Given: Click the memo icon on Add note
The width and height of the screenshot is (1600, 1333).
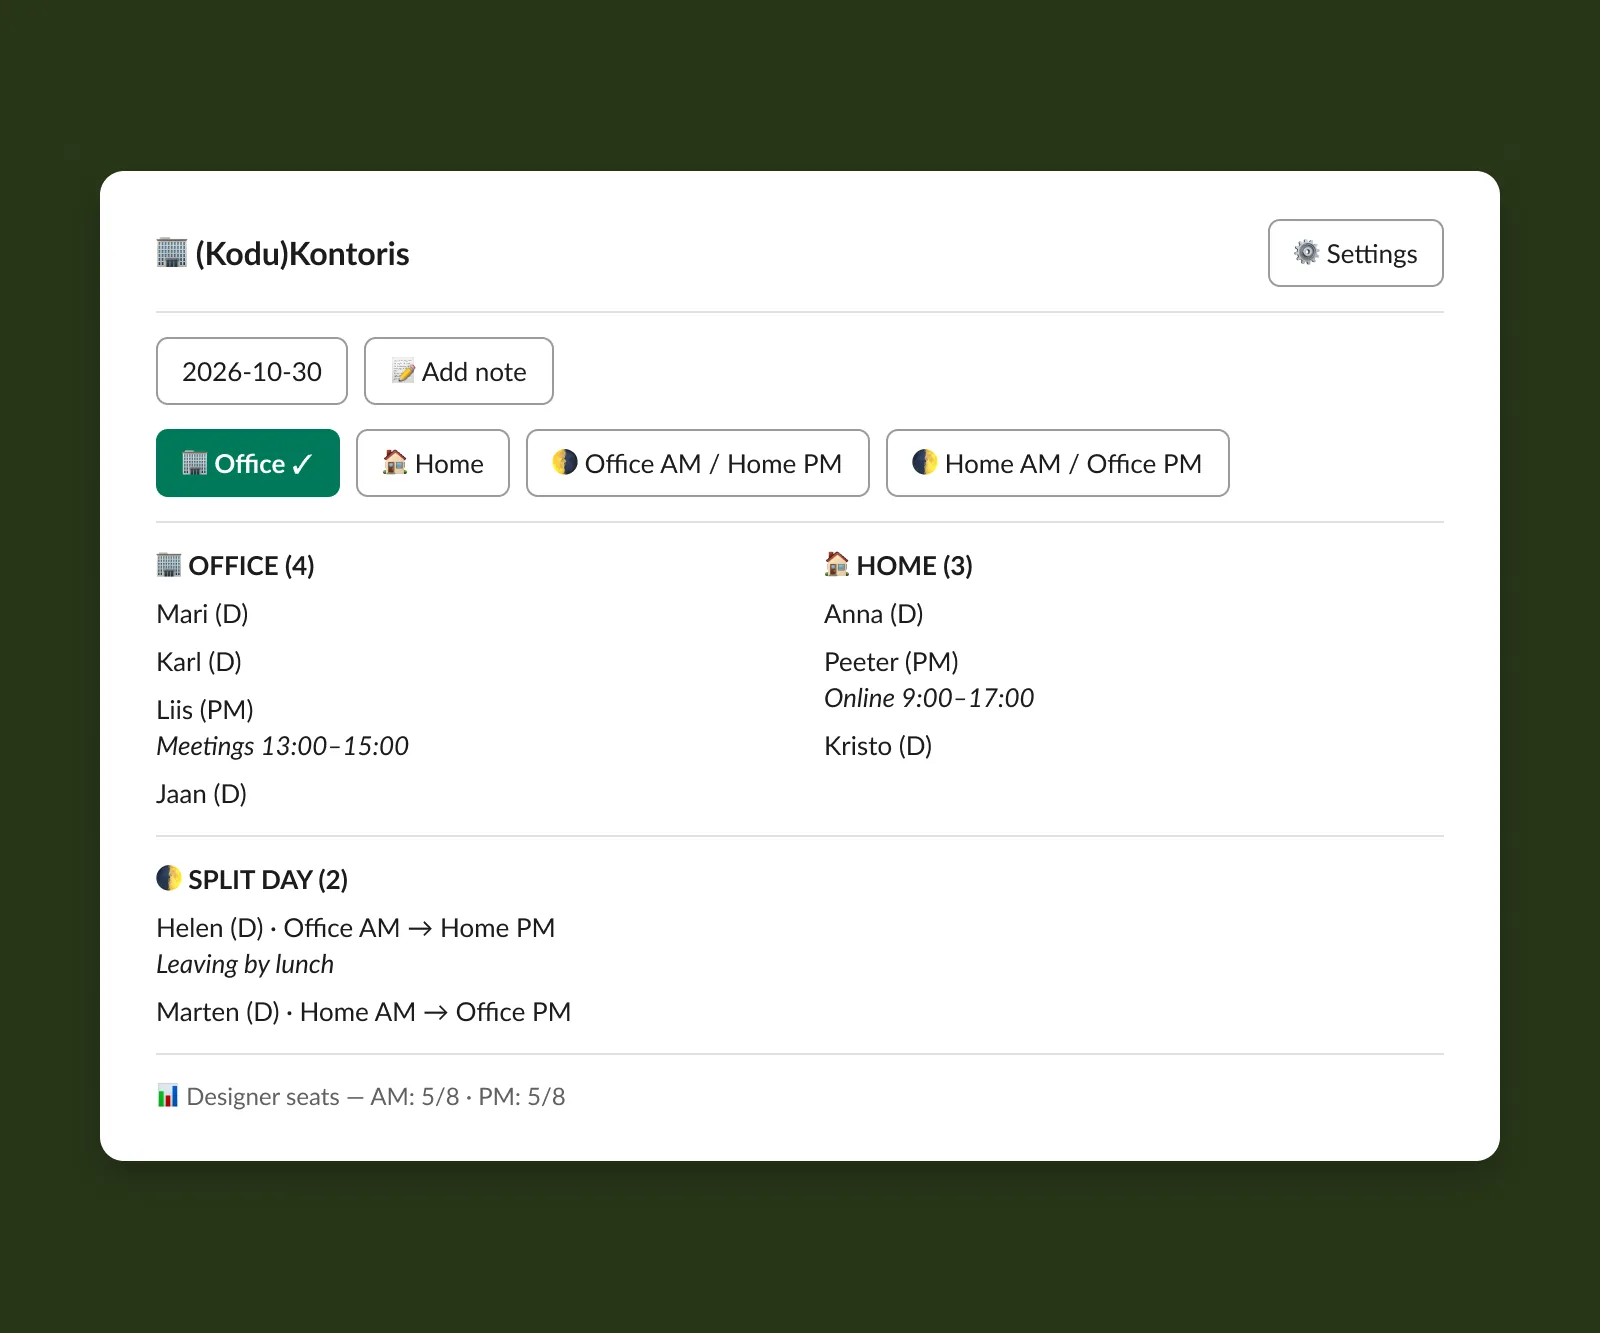Looking at the screenshot, I should [403, 371].
